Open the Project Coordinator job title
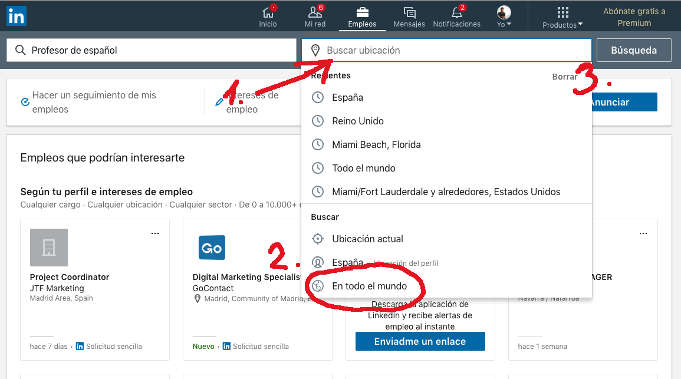681x379 pixels. point(69,277)
